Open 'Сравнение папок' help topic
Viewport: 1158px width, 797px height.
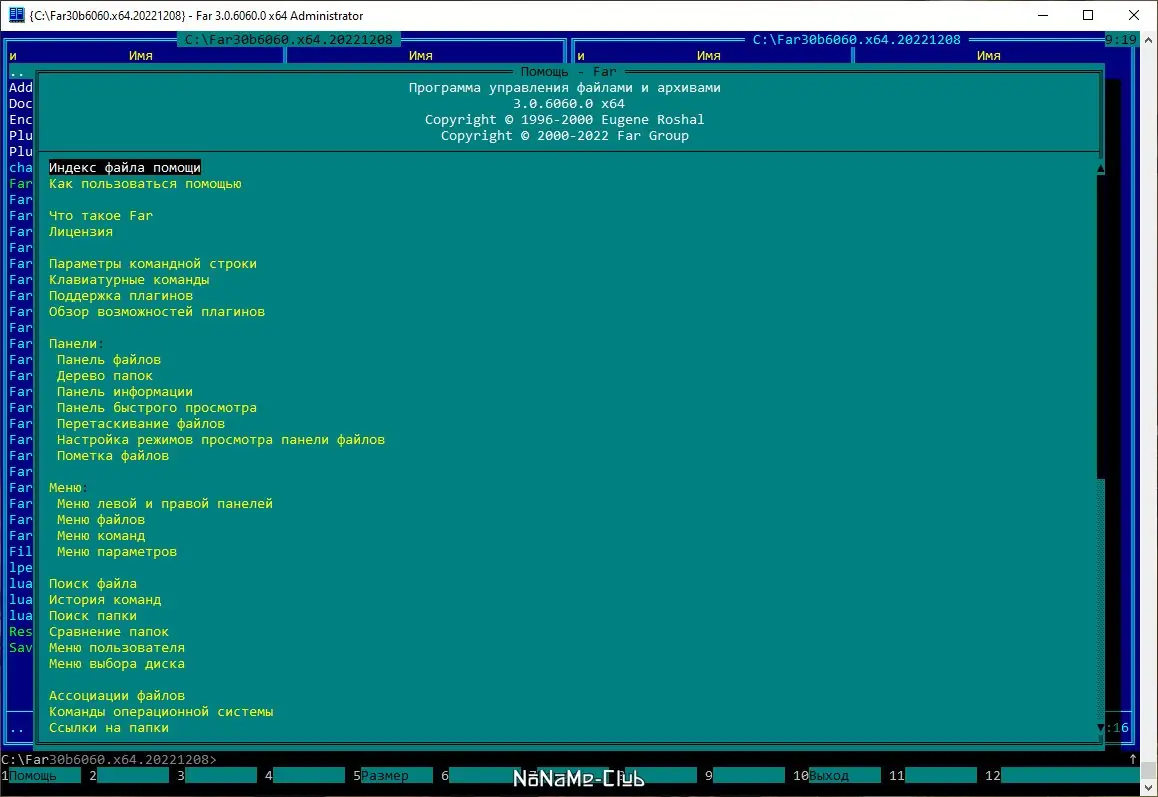(109, 632)
